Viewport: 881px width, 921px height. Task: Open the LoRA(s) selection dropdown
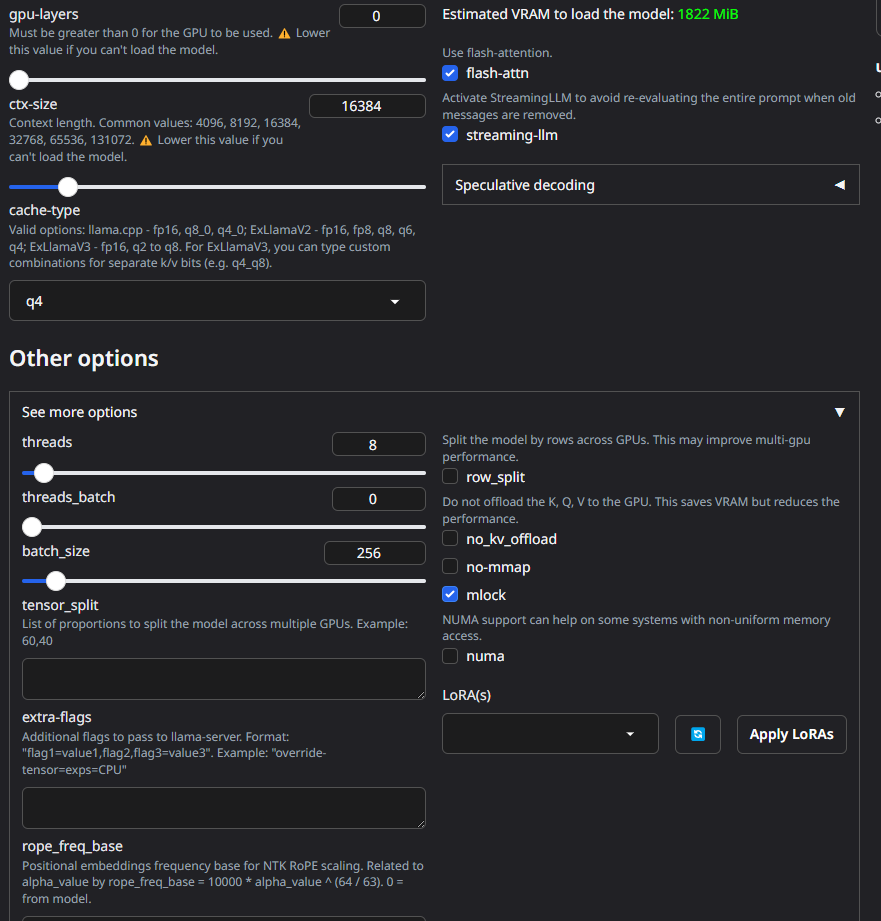pyautogui.click(x=550, y=734)
